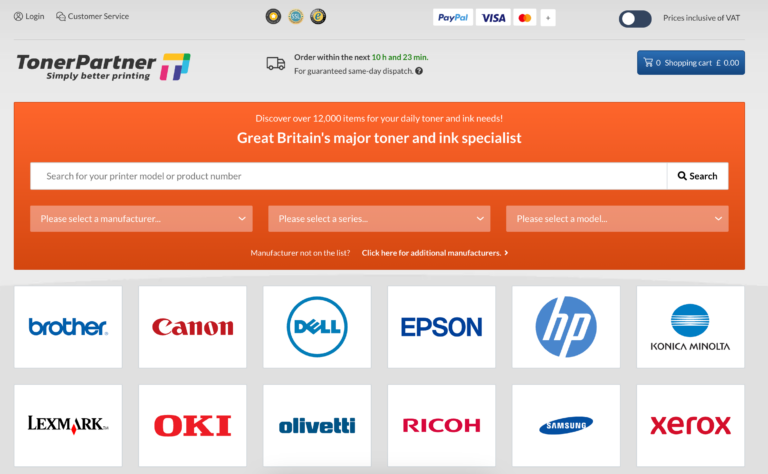Click 'Click here for additional manufacturers' link
Viewport: 768px width, 474px height.
(435, 253)
